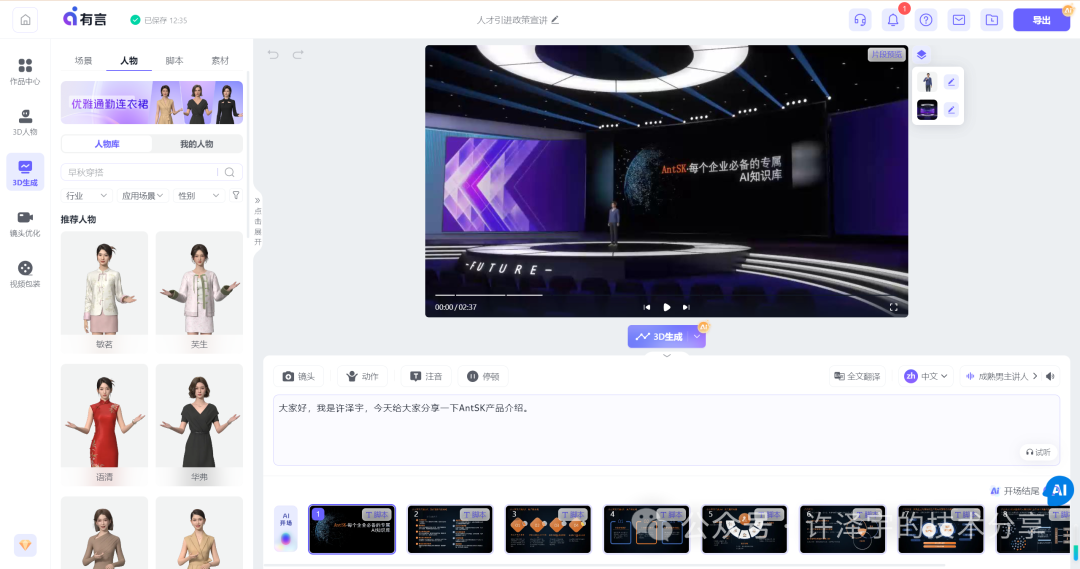
Task: Switch to the 场景 tab
Action: click(83, 61)
